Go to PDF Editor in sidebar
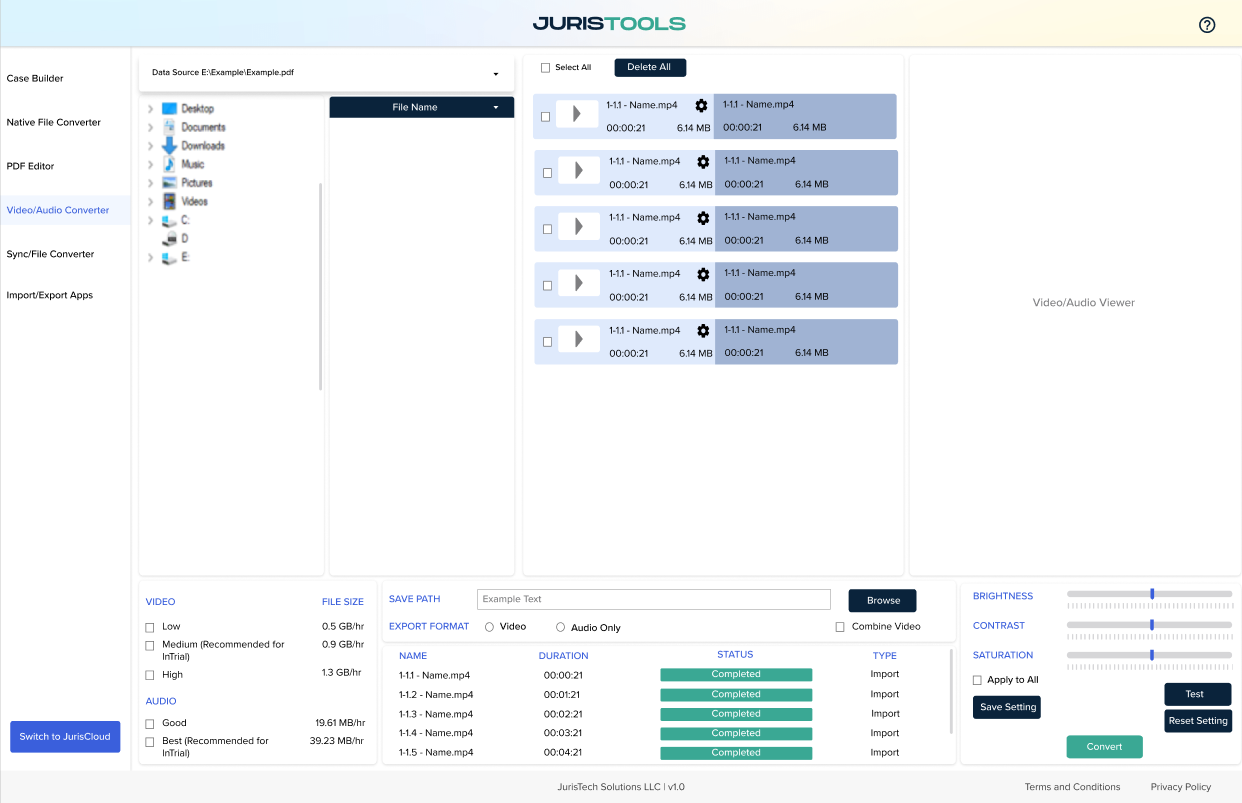The height and width of the screenshot is (803, 1242). [31, 166]
